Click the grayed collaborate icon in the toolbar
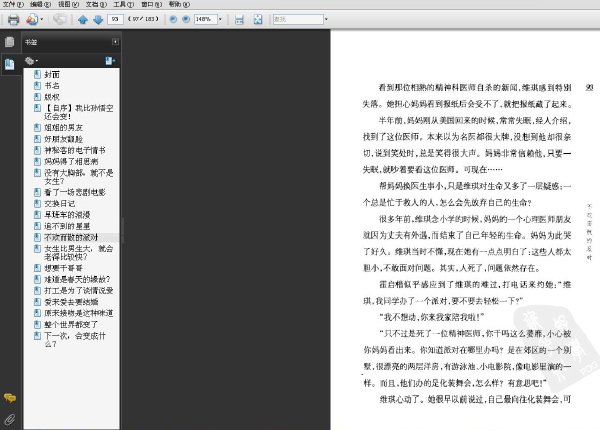Screen dimensions: 600x430 [59, 19]
